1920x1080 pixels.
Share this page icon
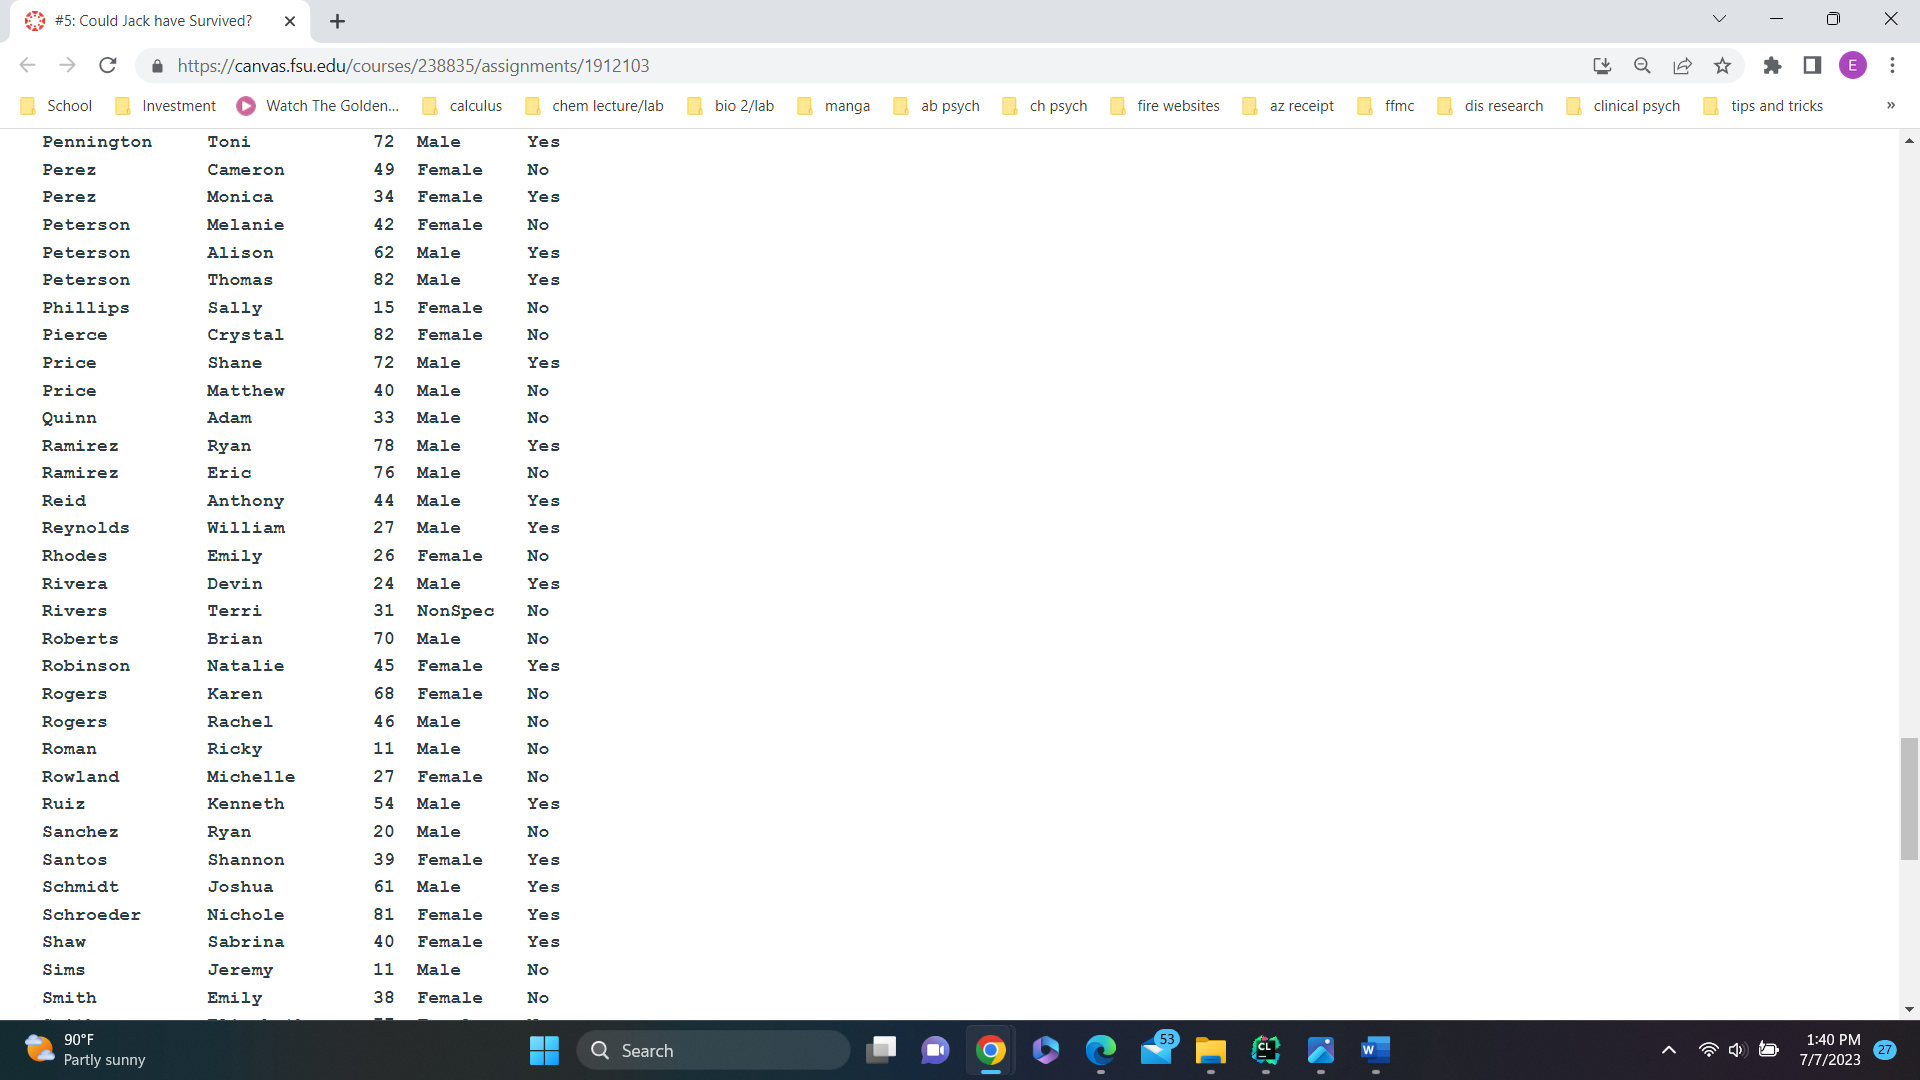pyautogui.click(x=1682, y=66)
